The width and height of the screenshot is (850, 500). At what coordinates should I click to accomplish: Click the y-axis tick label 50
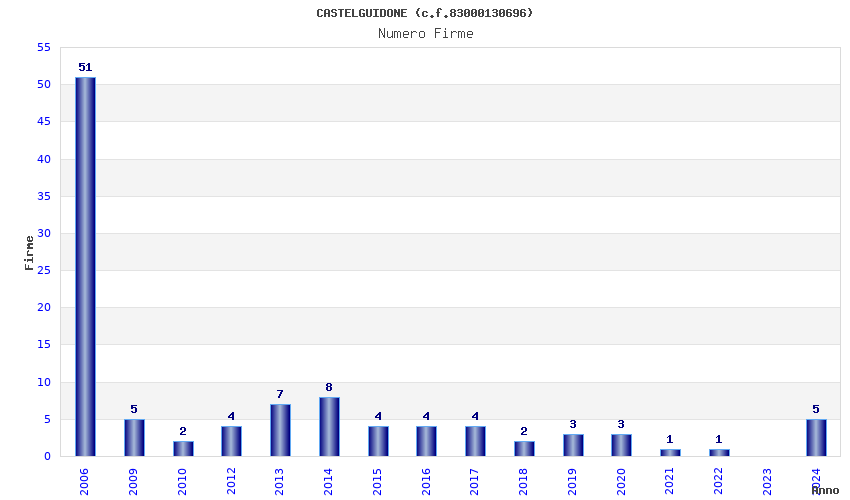coord(44,85)
